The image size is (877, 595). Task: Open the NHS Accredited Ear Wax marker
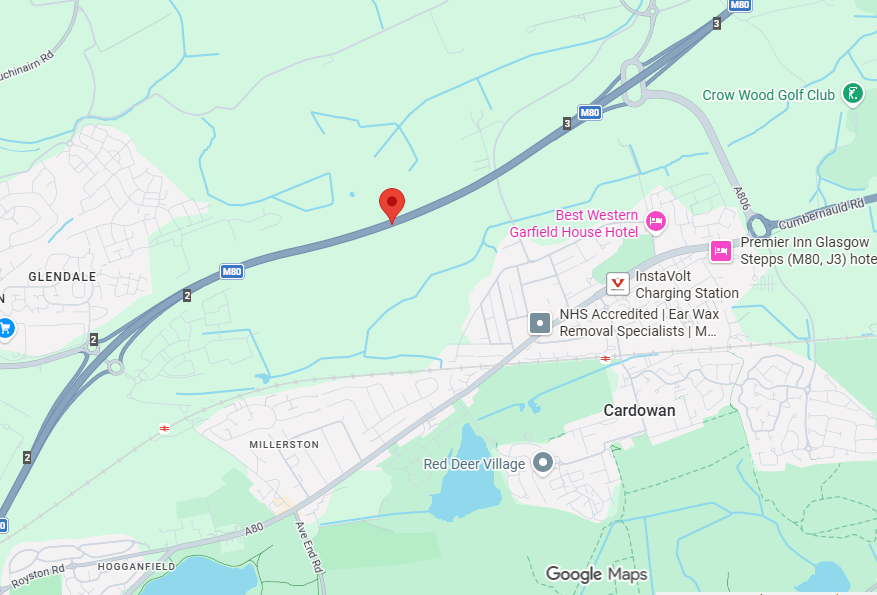pyautogui.click(x=540, y=323)
